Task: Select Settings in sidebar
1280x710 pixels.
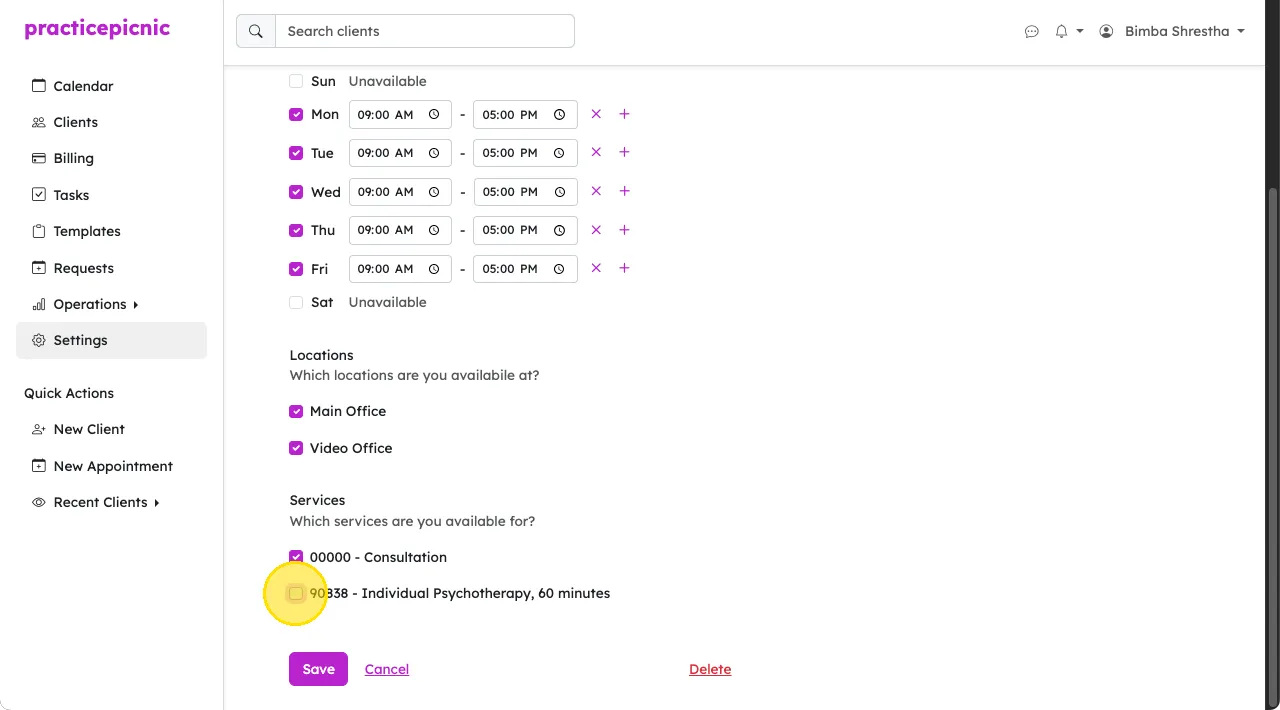Action: coord(111,340)
